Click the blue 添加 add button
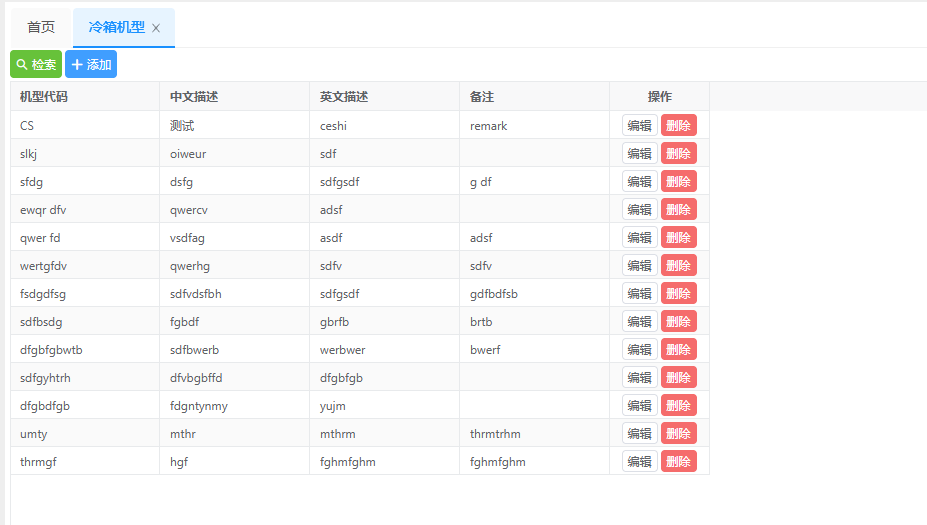The width and height of the screenshot is (927, 525). pyautogui.click(x=91, y=65)
